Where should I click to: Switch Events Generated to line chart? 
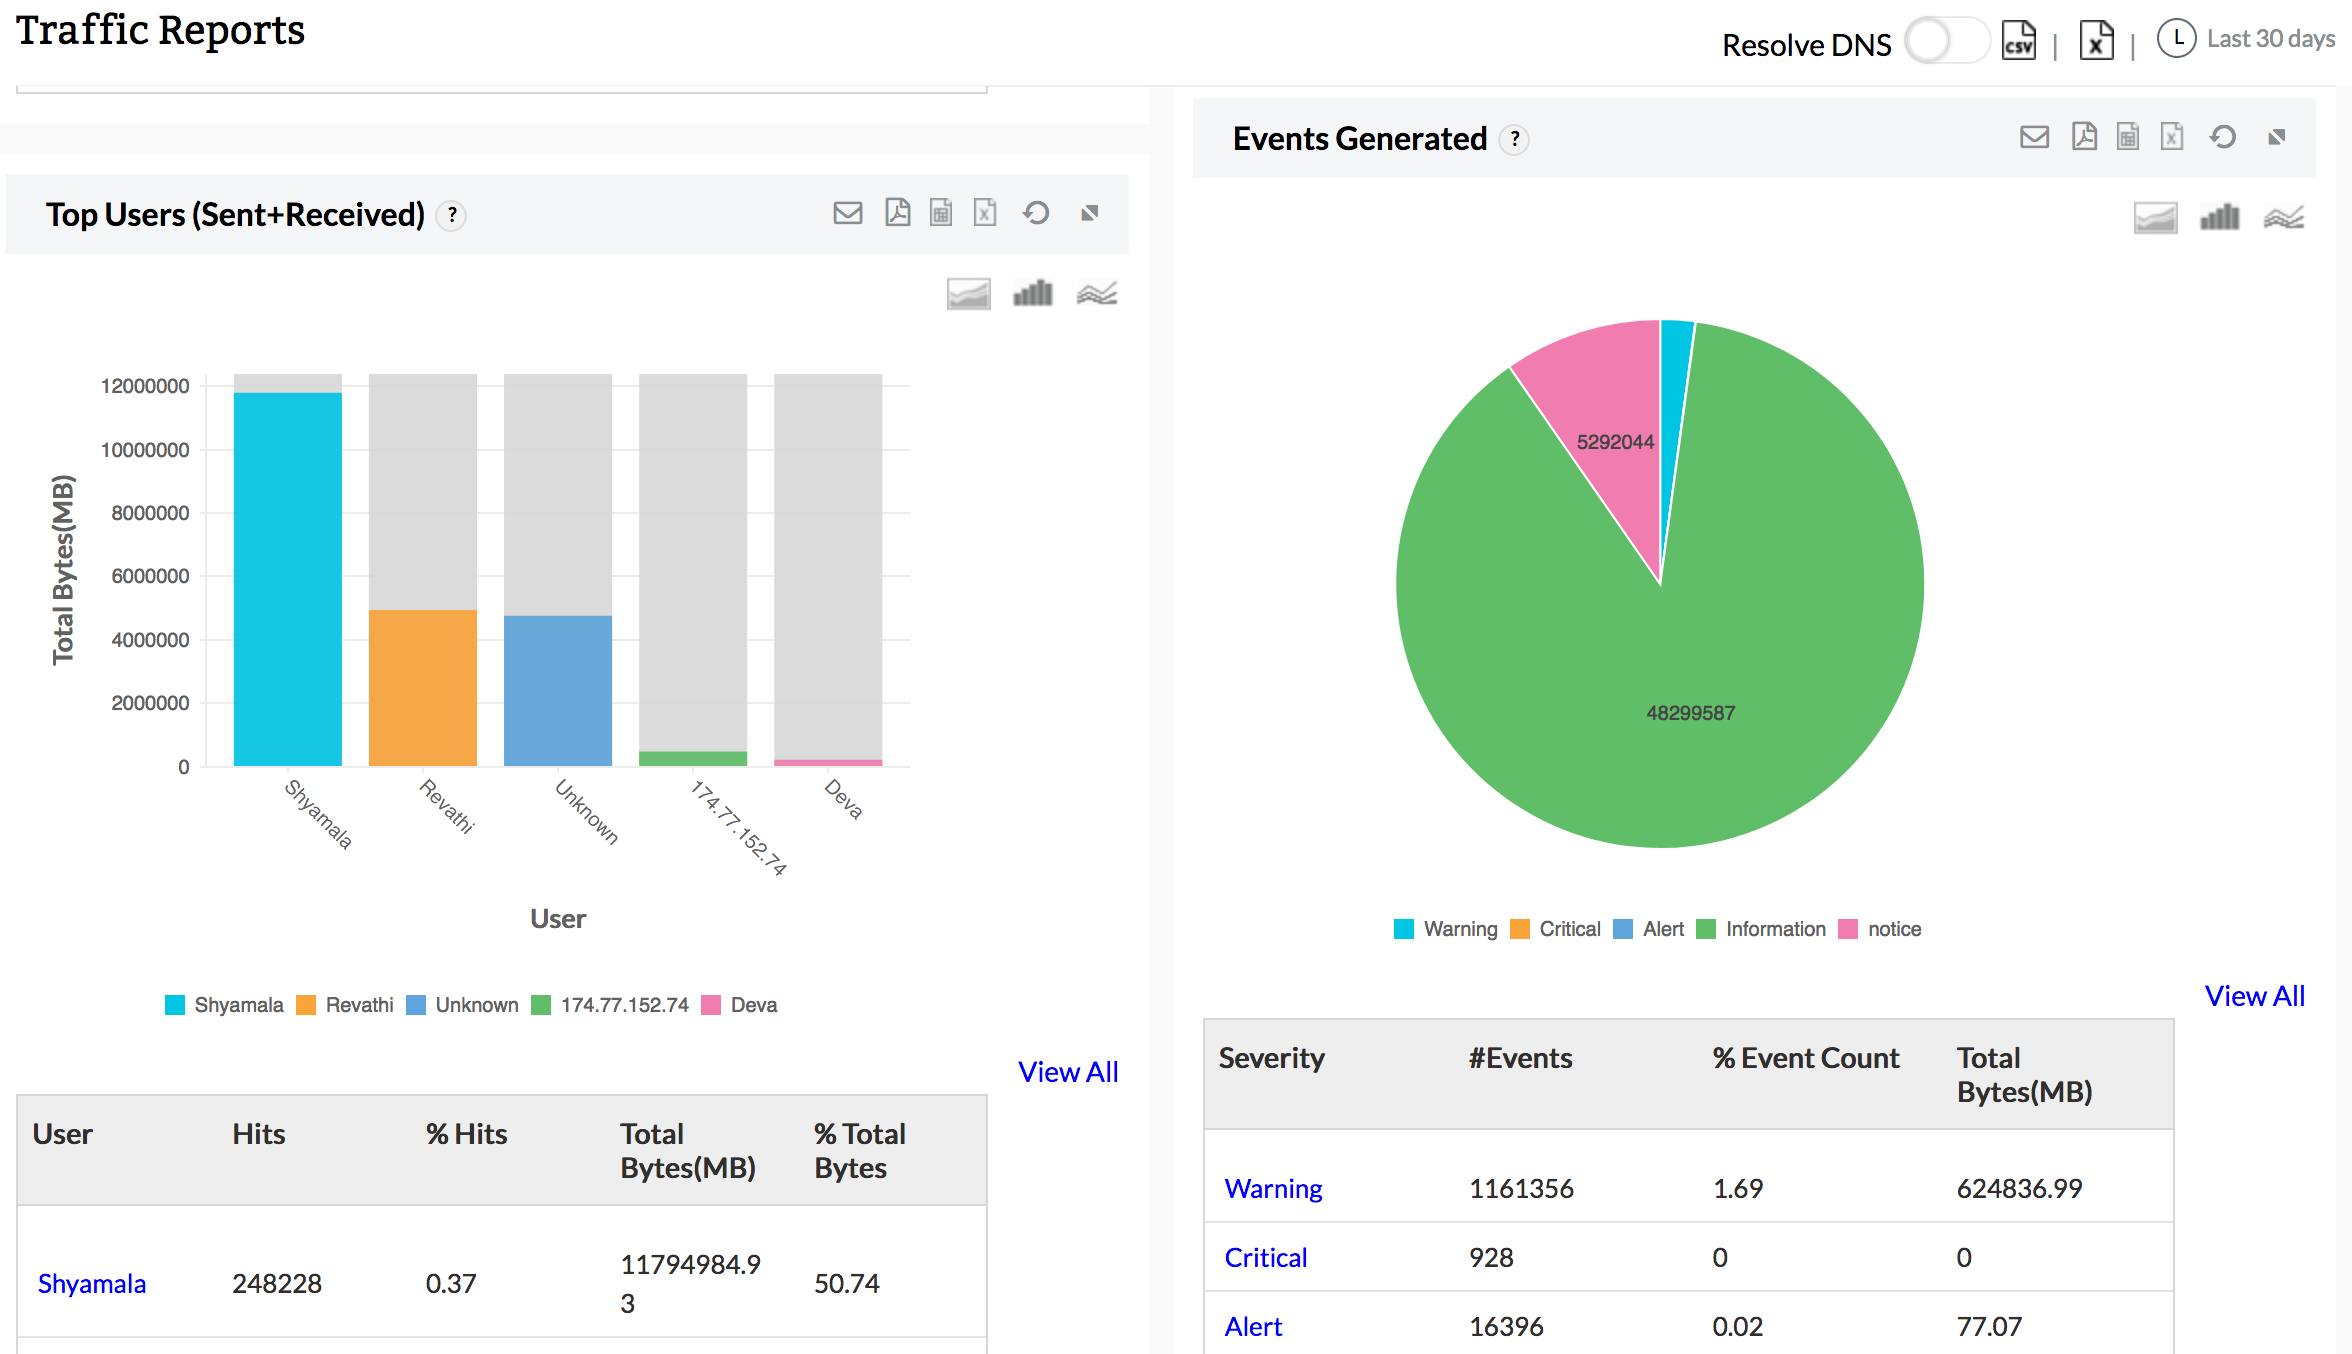[2283, 218]
